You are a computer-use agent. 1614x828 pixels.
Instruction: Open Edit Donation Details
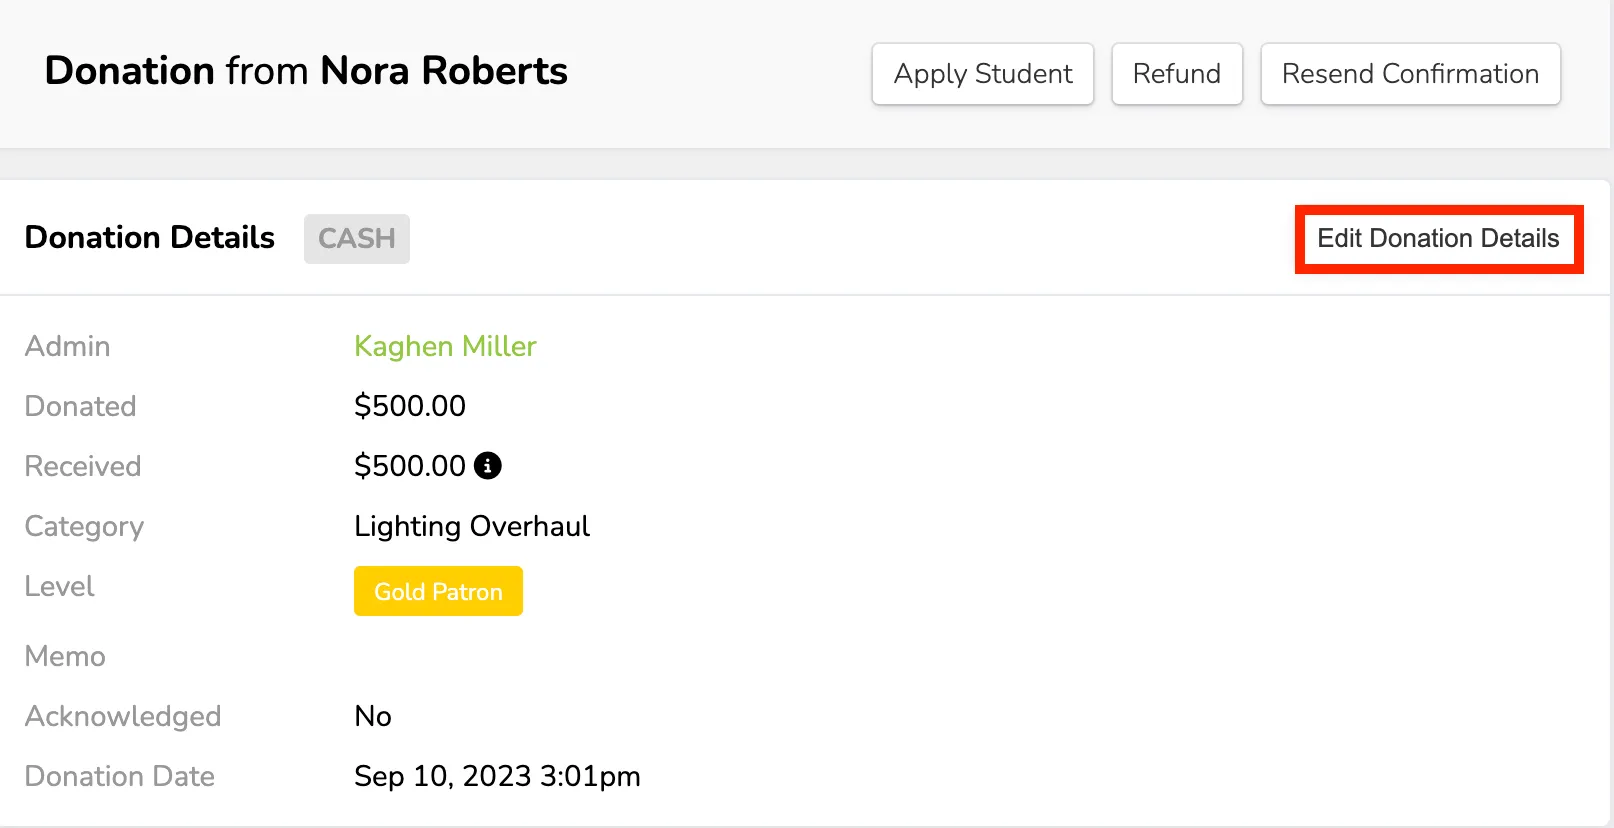(1438, 239)
